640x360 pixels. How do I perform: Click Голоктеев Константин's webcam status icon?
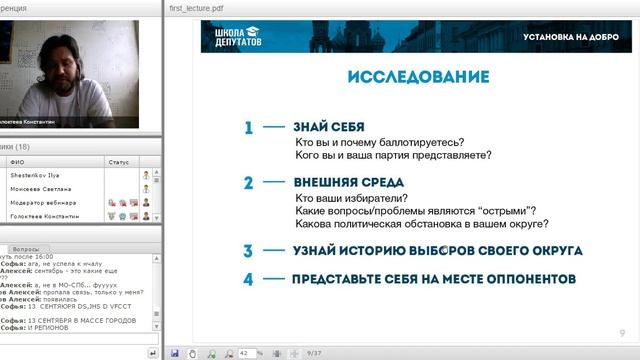point(123,216)
